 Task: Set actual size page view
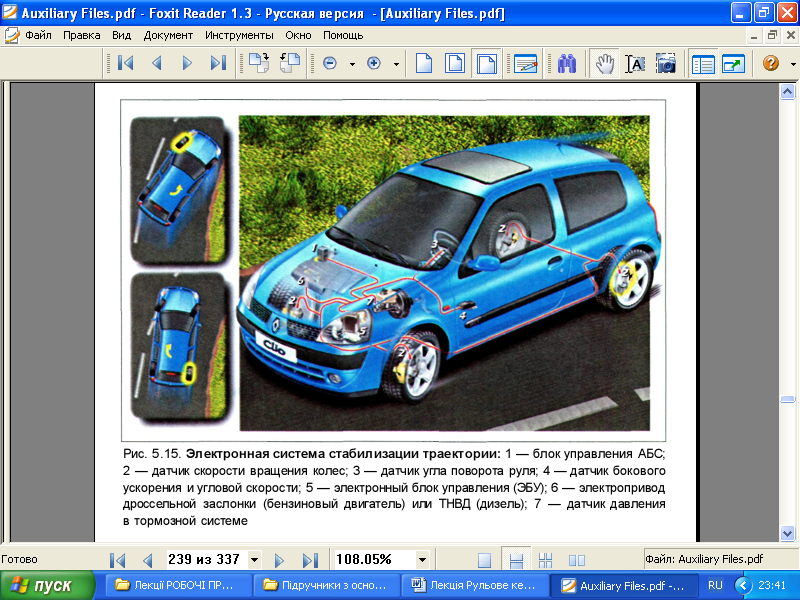pos(424,63)
